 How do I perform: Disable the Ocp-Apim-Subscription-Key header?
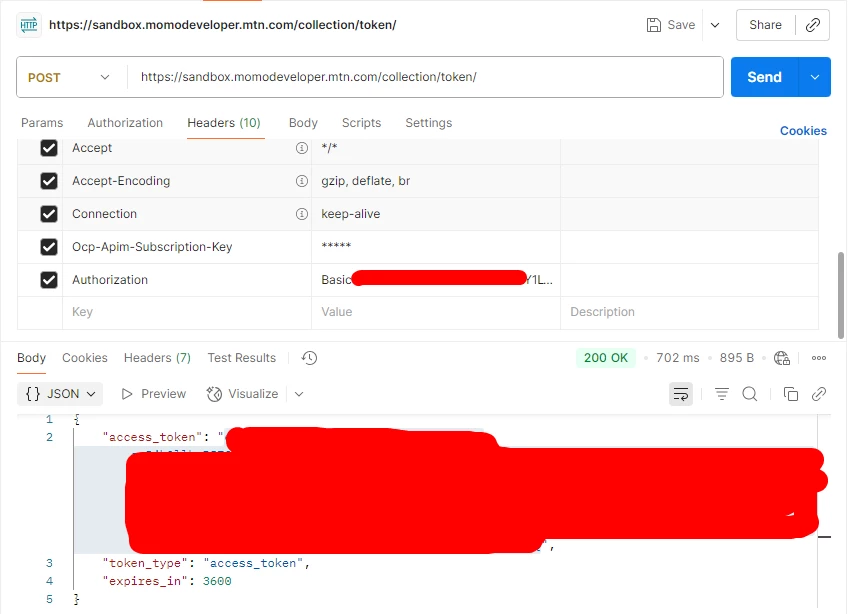(49, 247)
